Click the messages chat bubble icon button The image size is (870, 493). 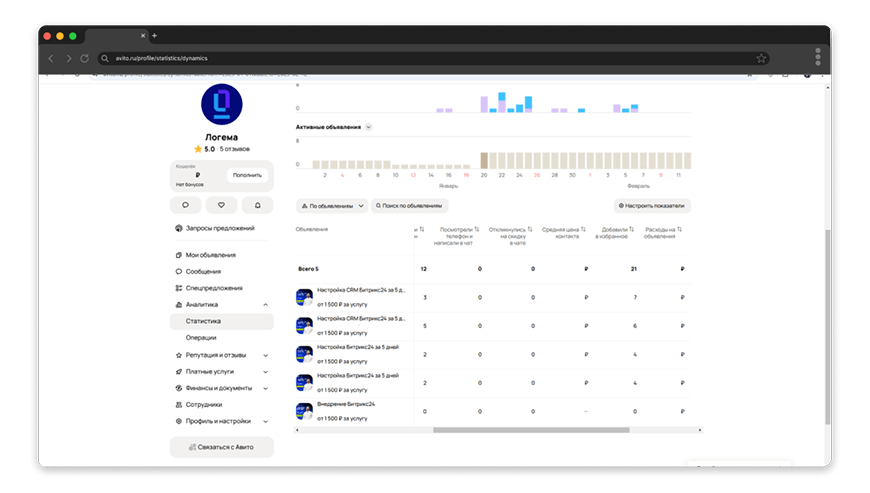185,205
